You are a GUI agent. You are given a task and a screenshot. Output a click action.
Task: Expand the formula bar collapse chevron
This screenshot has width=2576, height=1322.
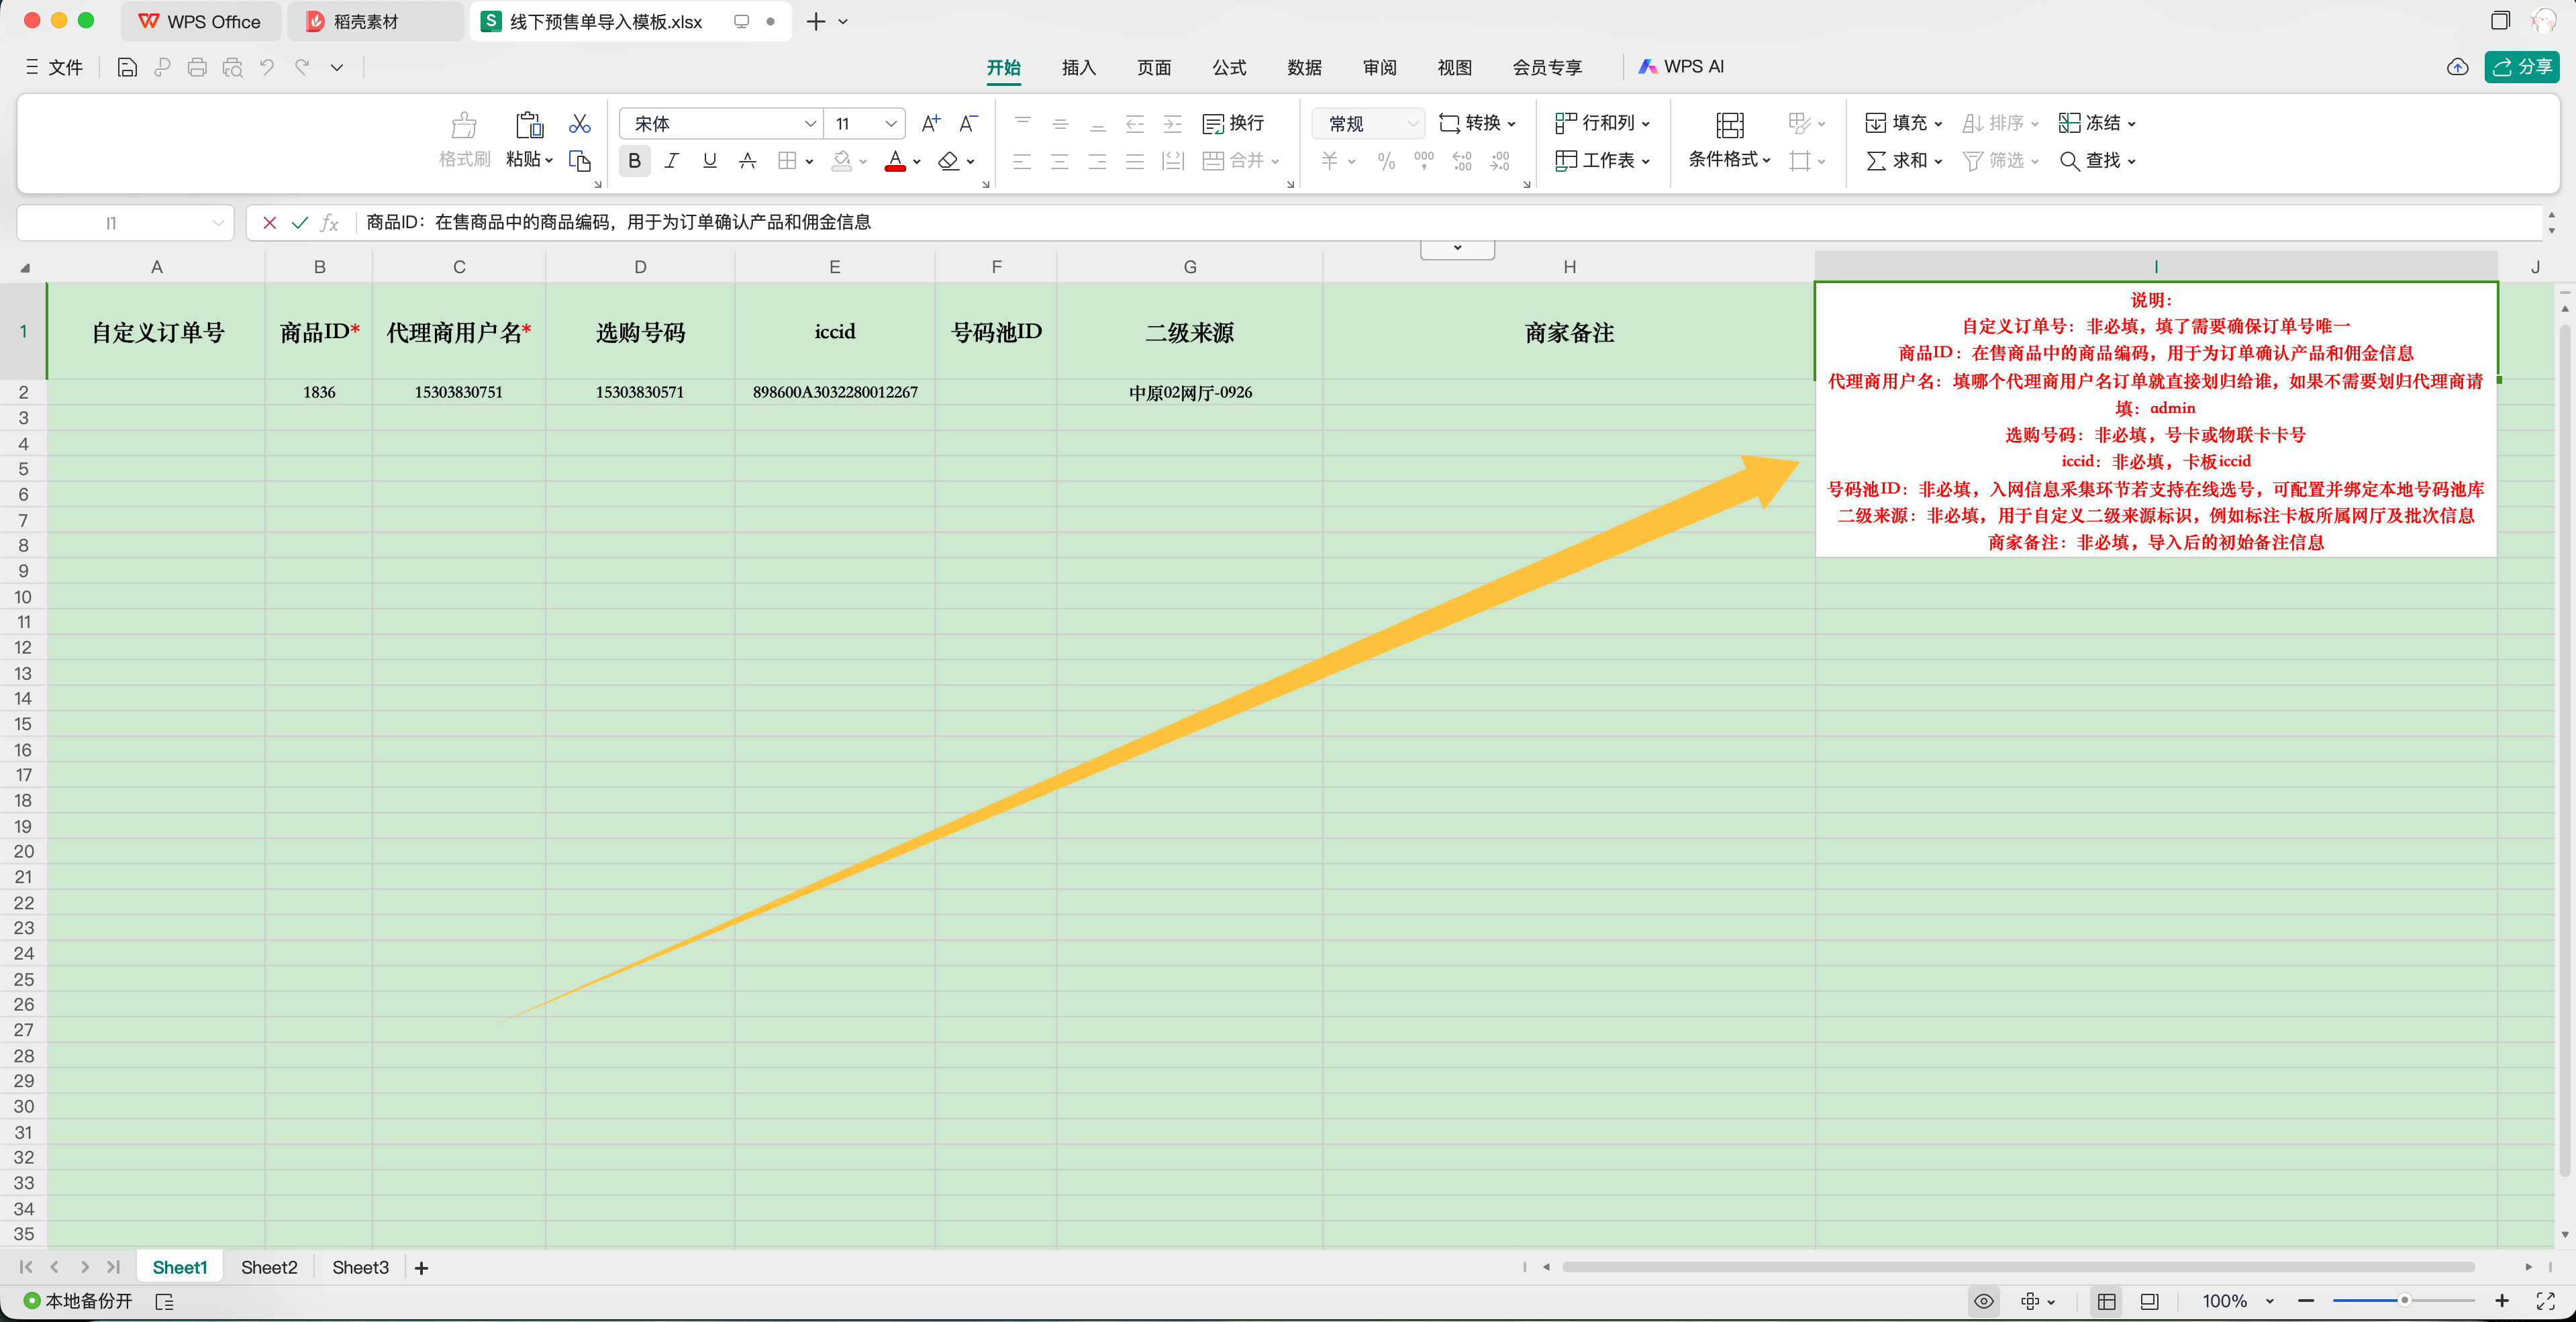coord(1457,248)
